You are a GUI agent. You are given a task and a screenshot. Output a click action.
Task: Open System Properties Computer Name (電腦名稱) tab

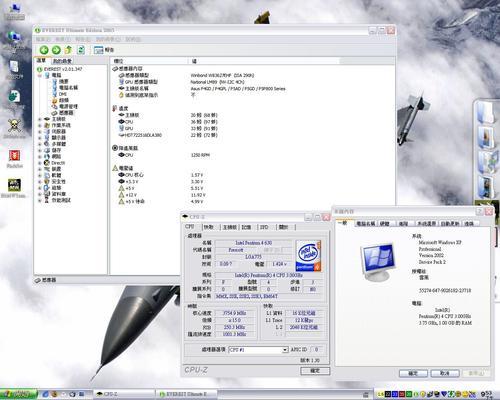click(366, 224)
